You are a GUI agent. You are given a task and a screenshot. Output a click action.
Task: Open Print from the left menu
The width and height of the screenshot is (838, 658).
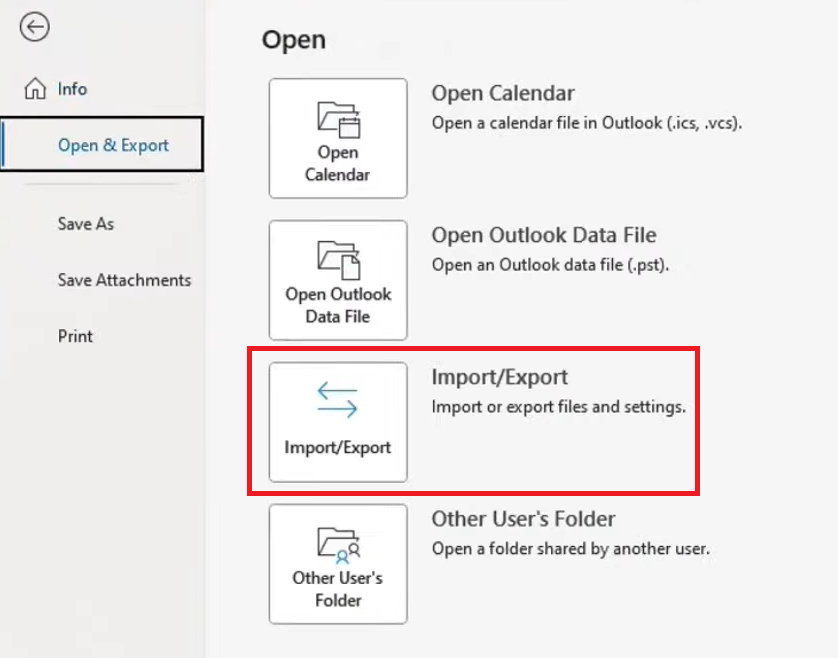pyautogui.click(x=74, y=336)
